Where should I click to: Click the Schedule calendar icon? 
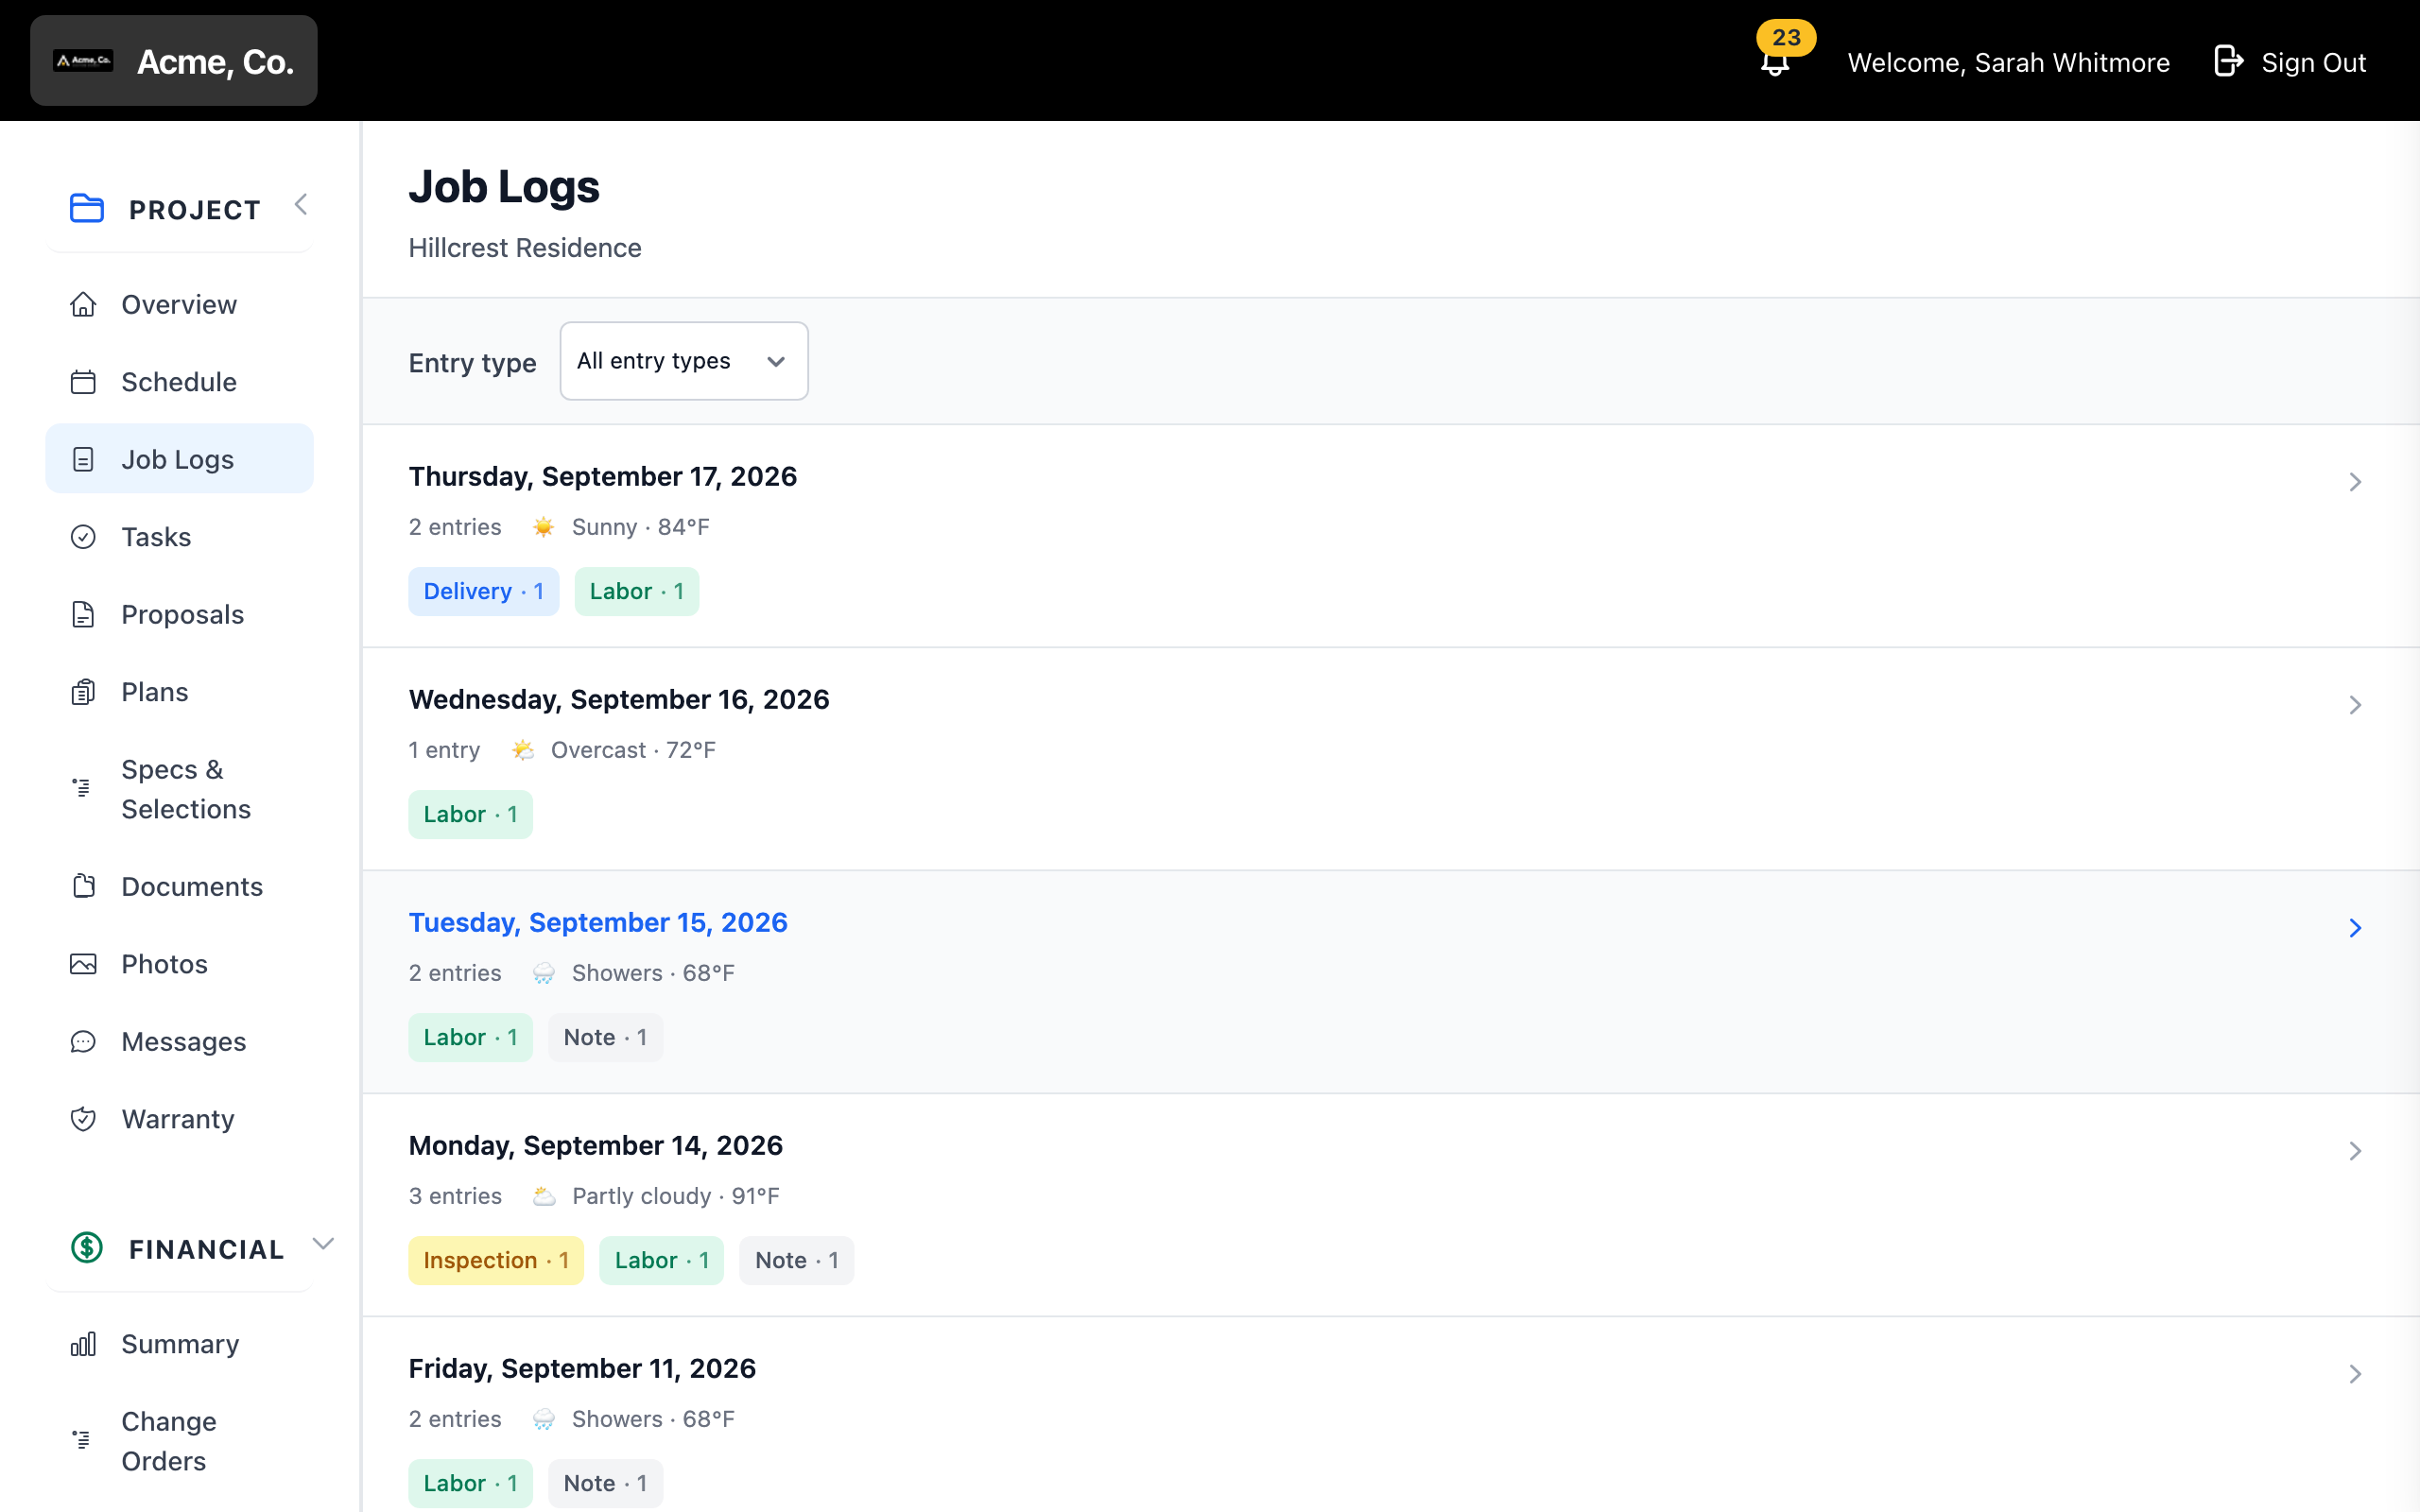click(83, 382)
